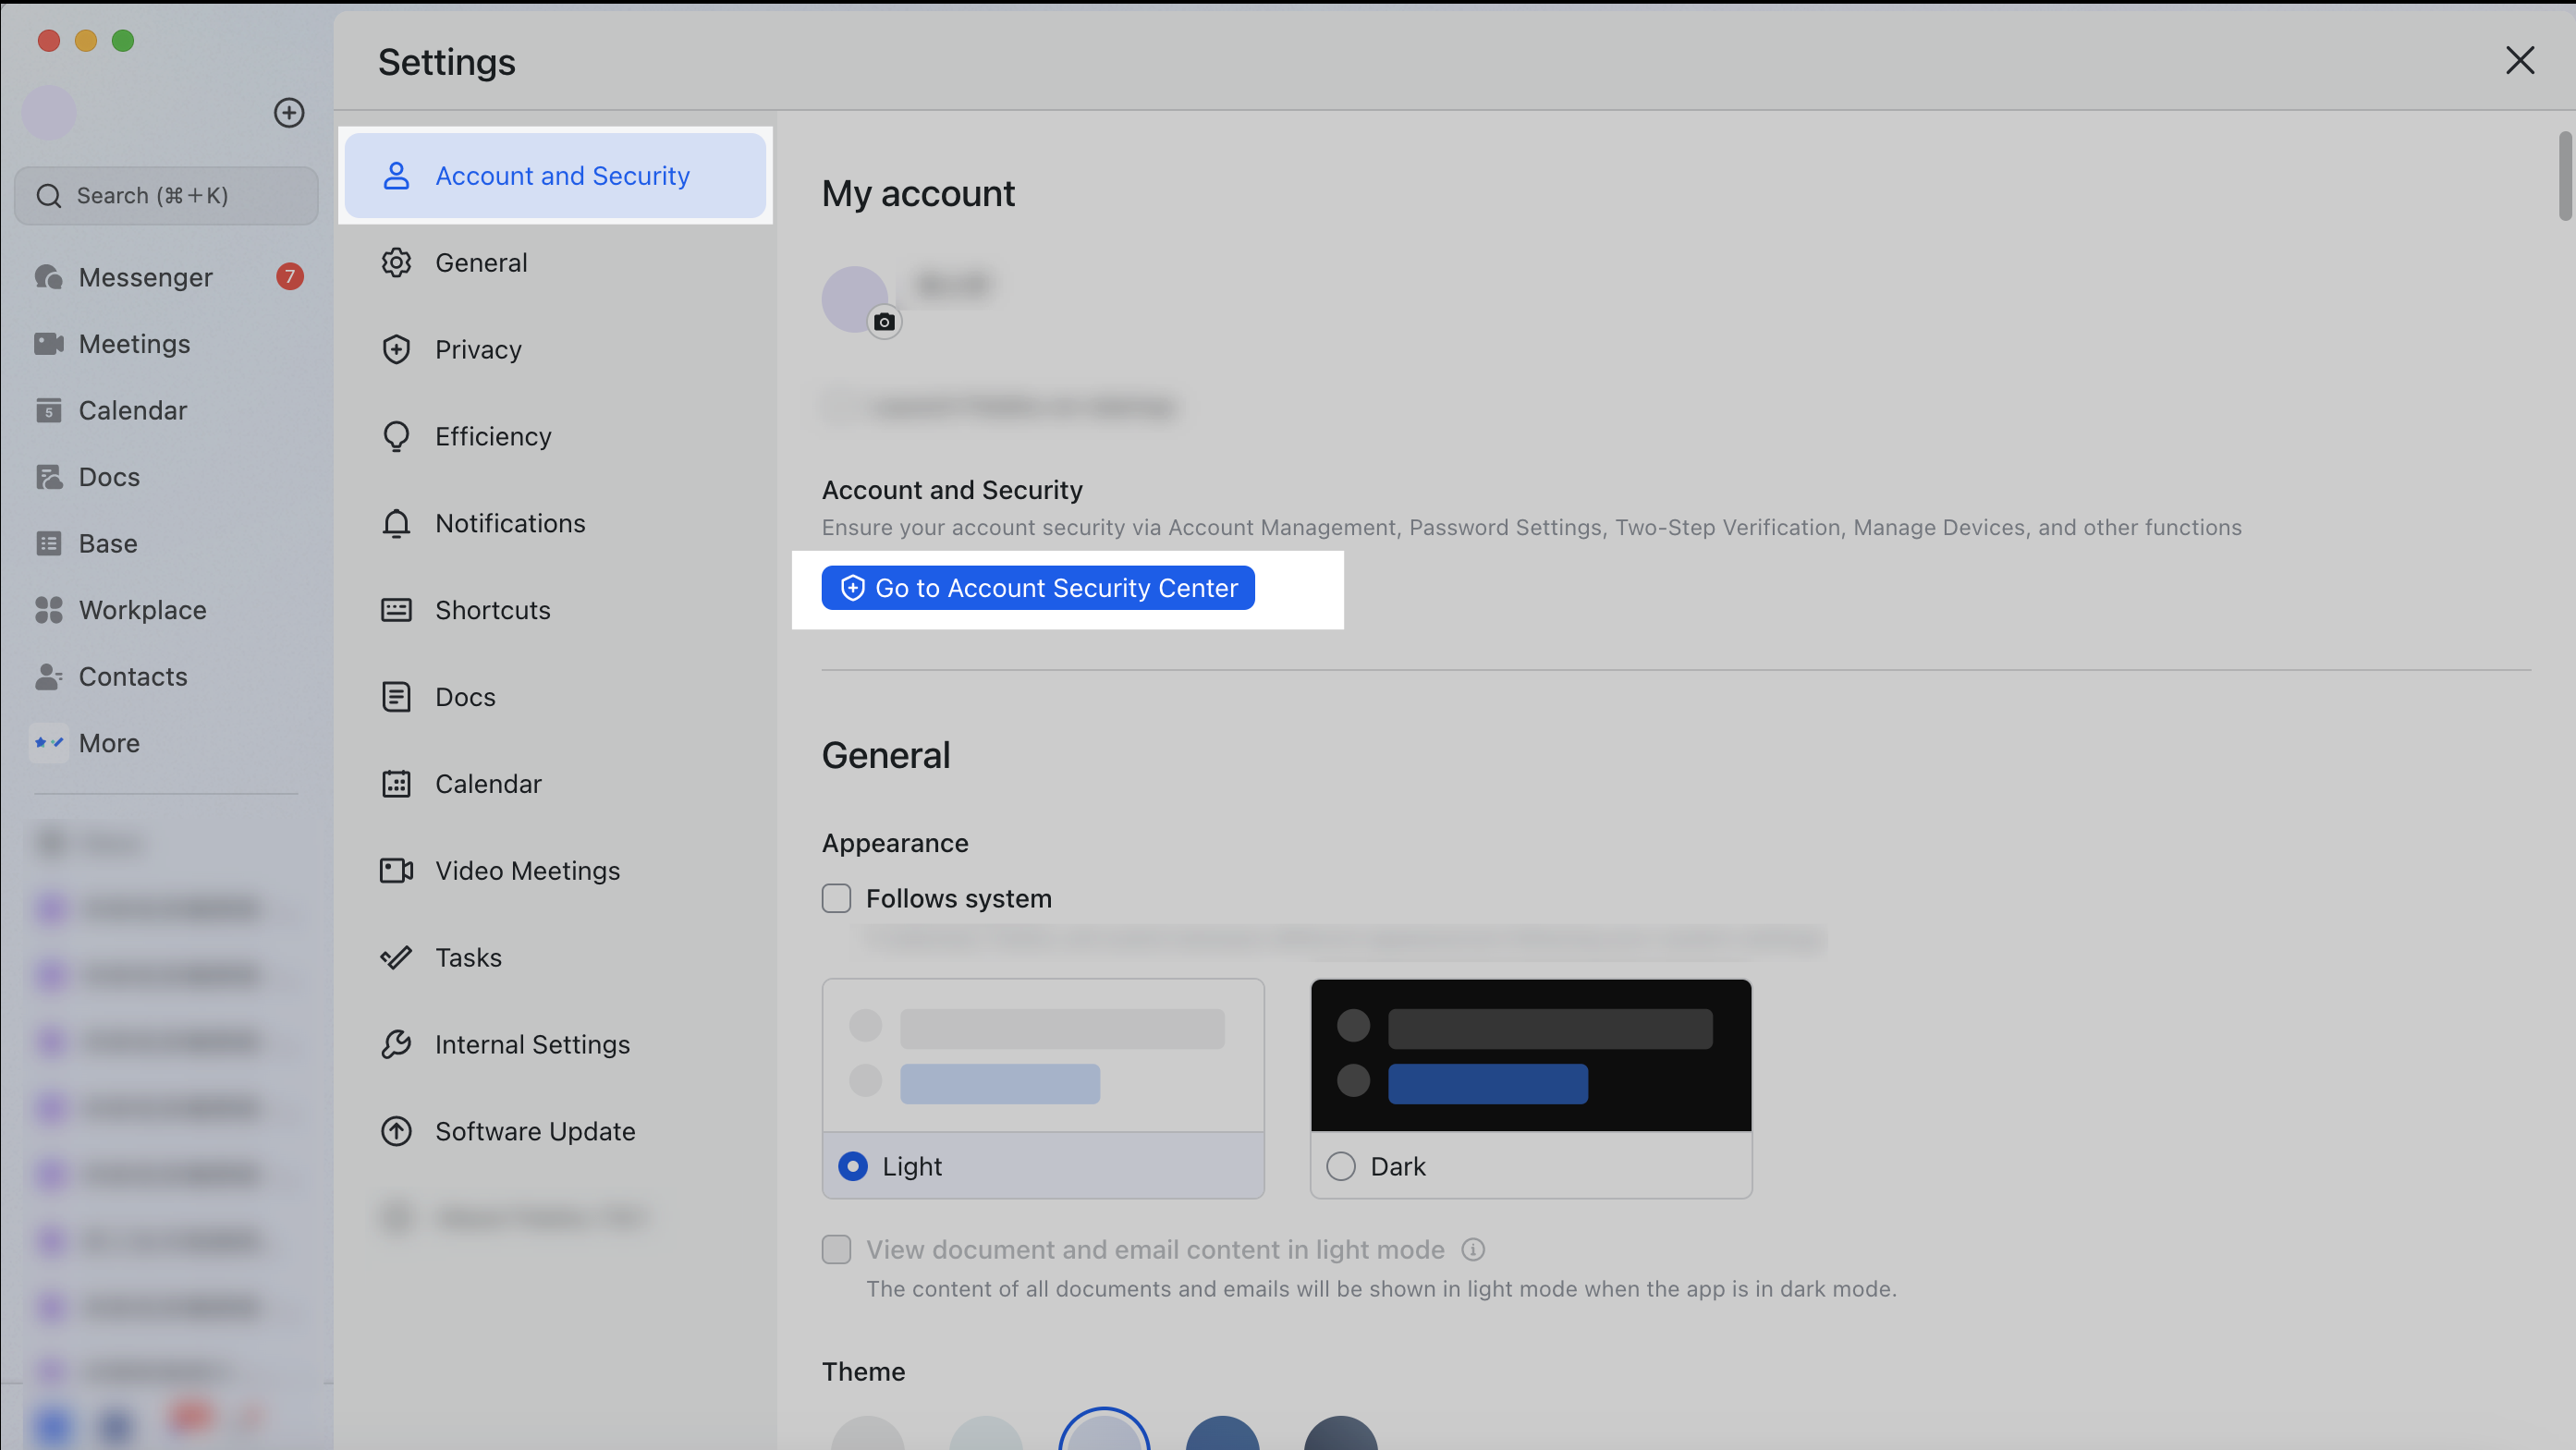Open Software Update settings

point(535,1131)
